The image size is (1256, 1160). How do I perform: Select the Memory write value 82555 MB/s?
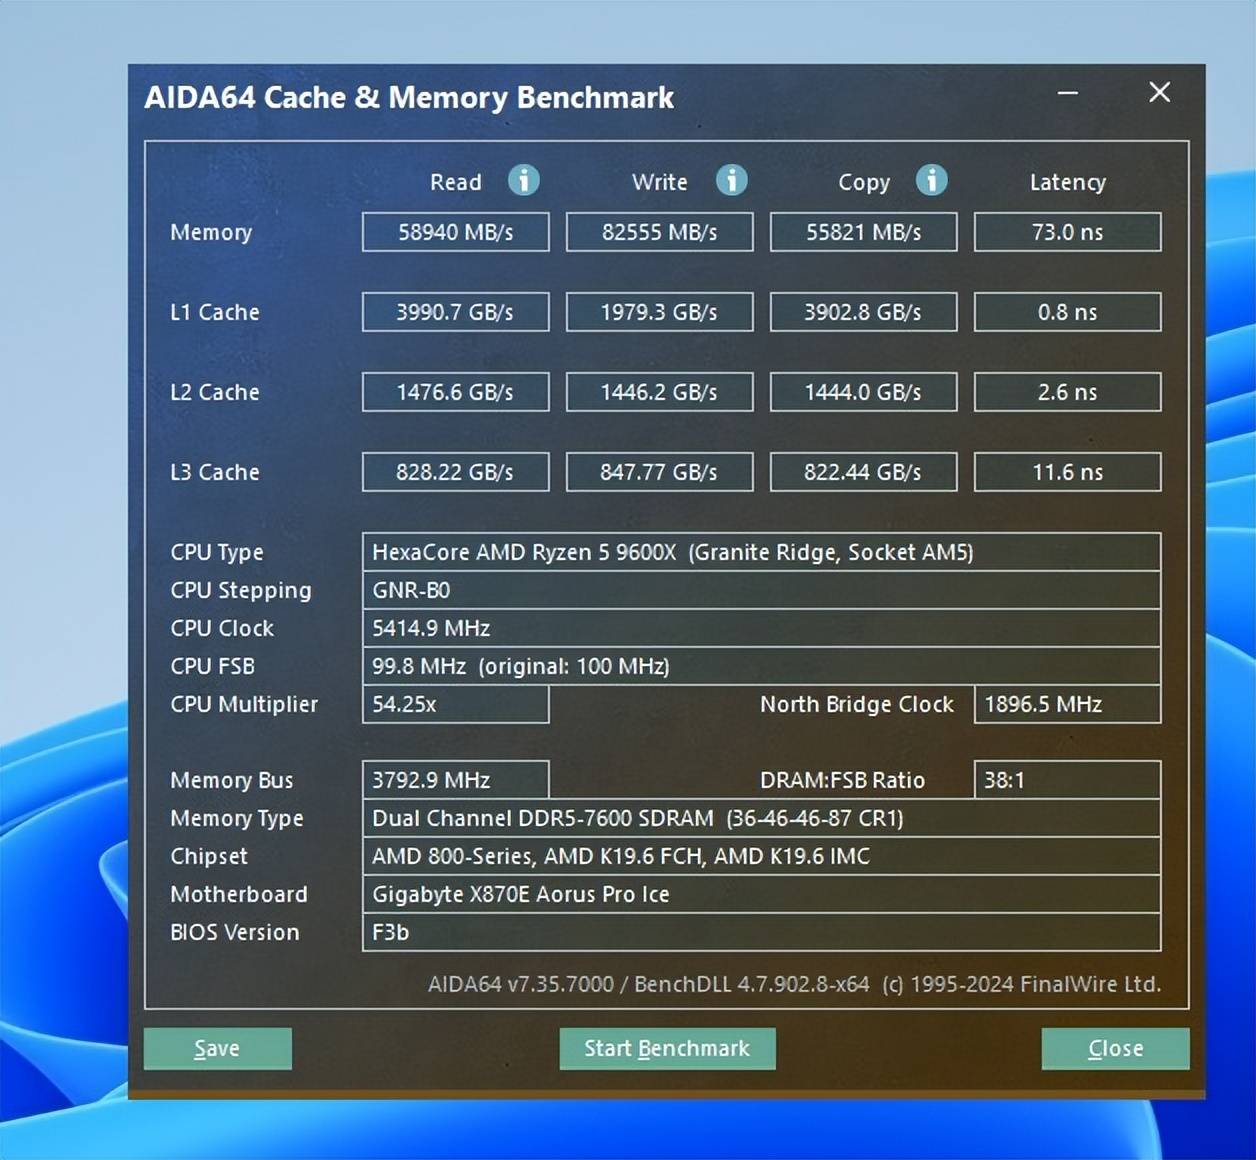[659, 232]
